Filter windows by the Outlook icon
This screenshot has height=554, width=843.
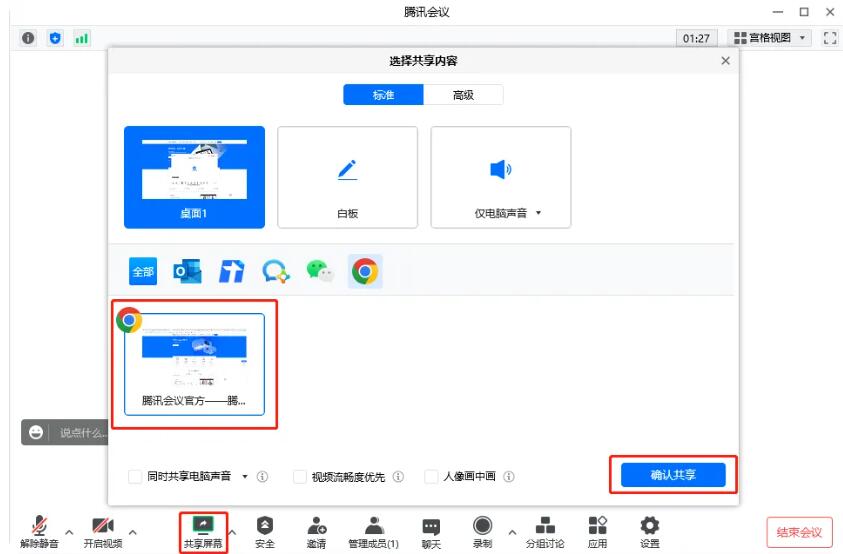(187, 271)
